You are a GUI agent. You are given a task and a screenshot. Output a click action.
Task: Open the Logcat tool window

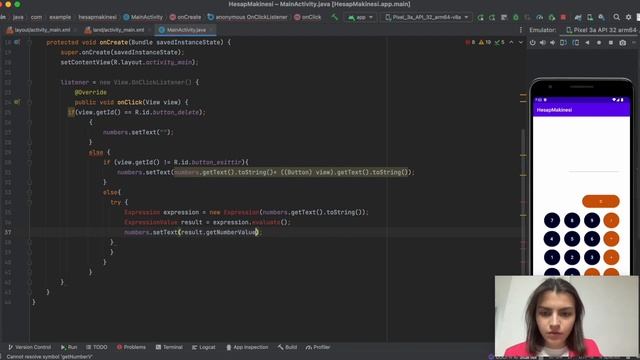[203, 347]
